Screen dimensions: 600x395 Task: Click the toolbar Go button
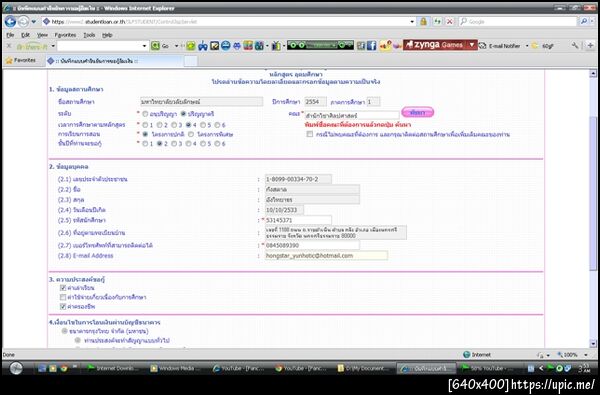coord(161,46)
